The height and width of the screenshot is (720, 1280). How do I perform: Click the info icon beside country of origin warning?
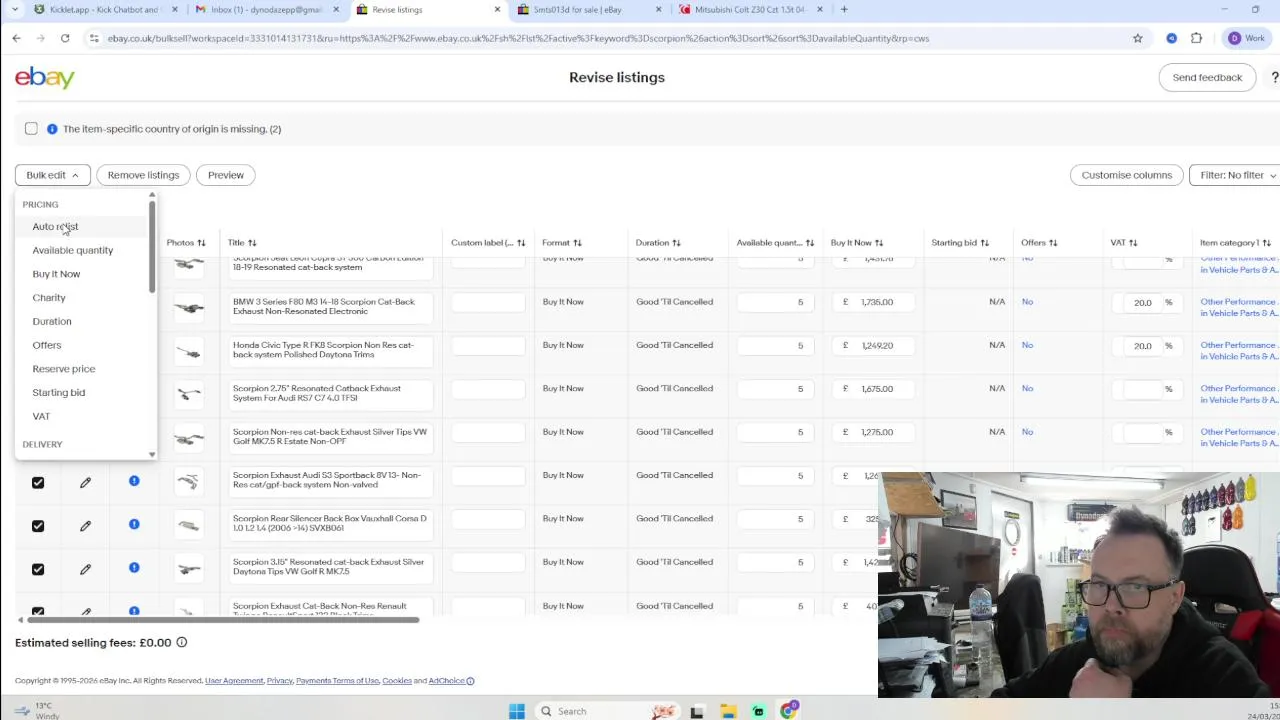[x=52, y=129]
